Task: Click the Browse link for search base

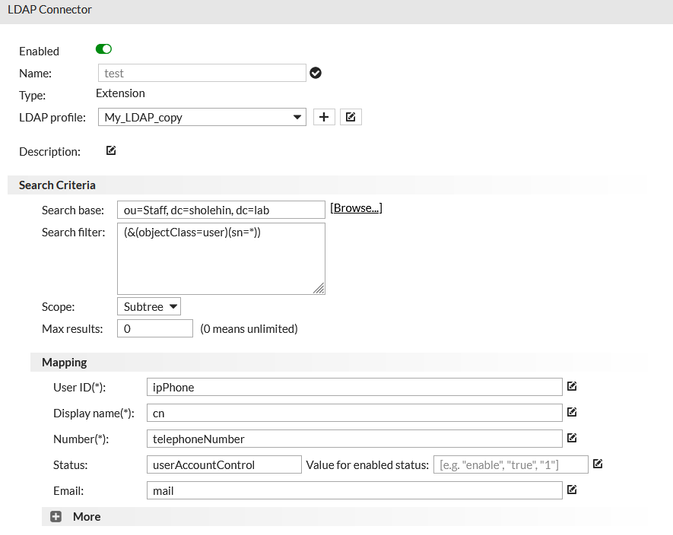Action: pyautogui.click(x=356, y=208)
